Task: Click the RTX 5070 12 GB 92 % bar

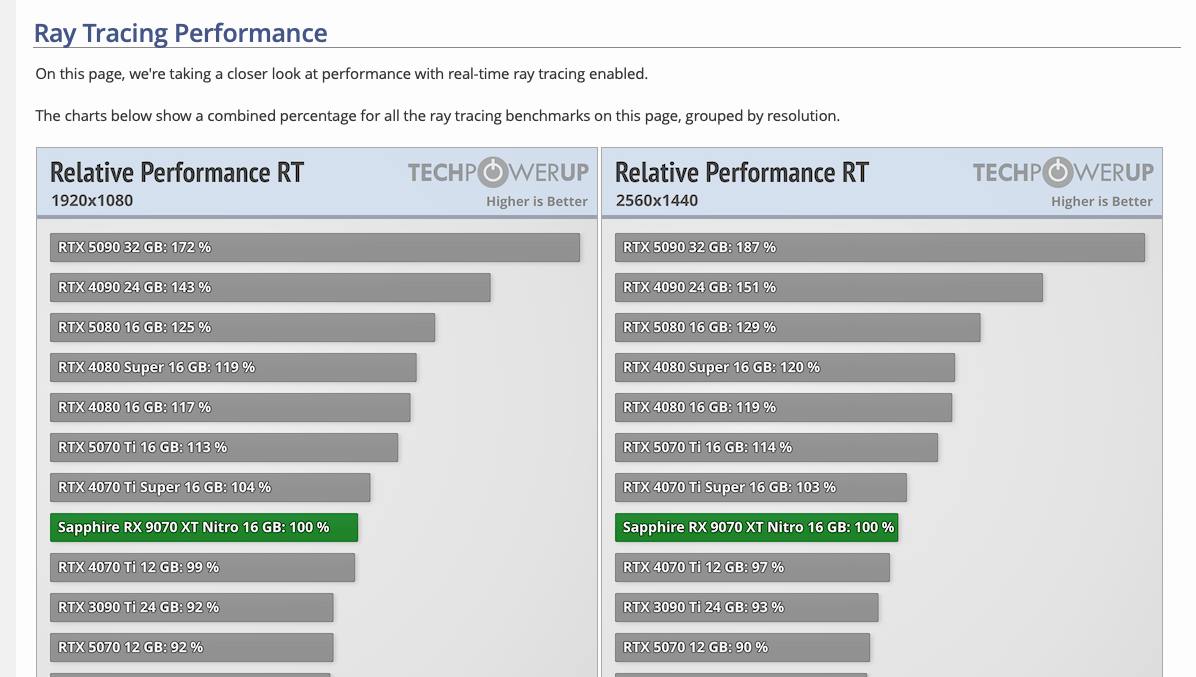Action: pyautogui.click(x=191, y=648)
